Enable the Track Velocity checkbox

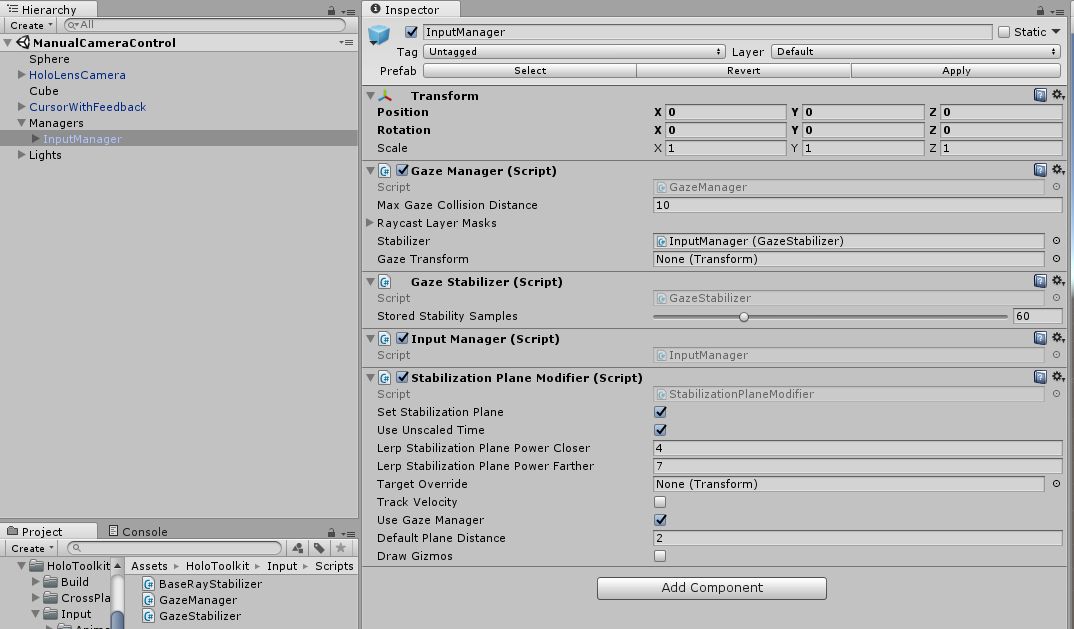(660, 502)
